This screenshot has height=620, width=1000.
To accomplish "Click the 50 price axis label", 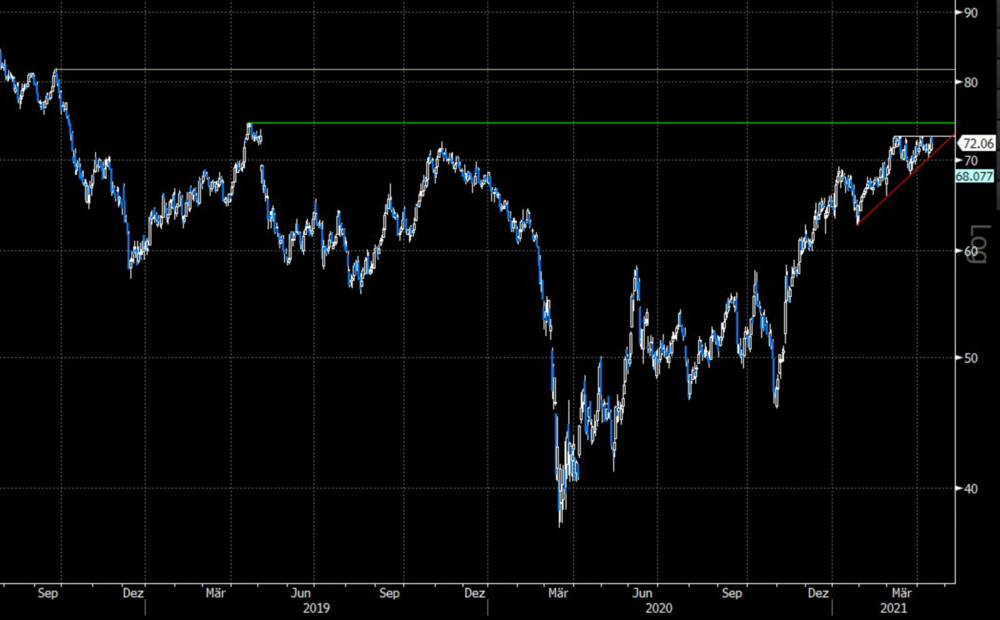I will [x=971, y=358].
